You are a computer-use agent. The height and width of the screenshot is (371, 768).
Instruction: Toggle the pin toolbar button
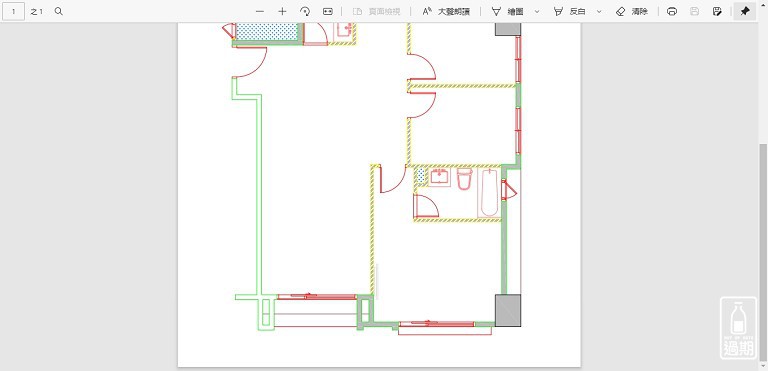(745, 11)
